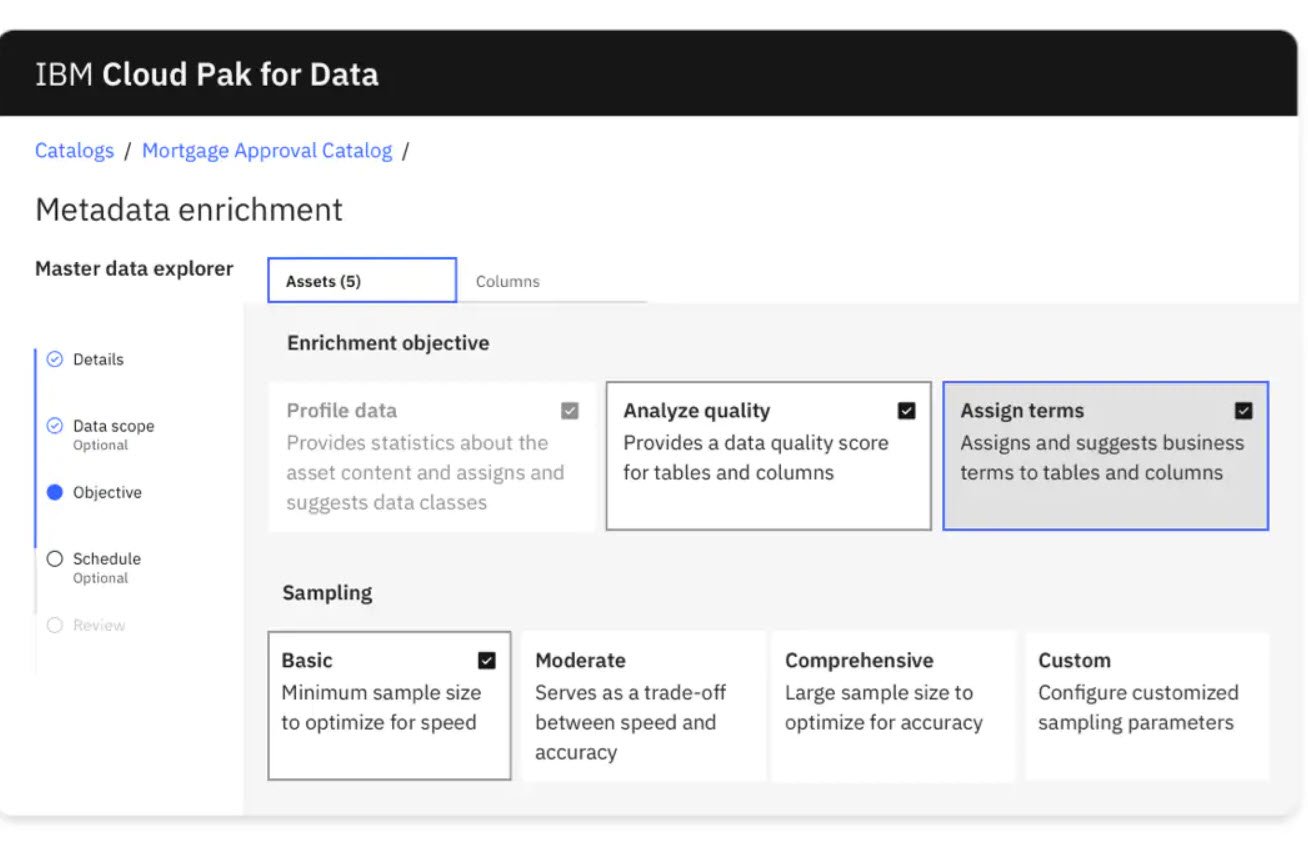
Task: Uncheck the Basic sampling checkbox
Action: (x=487, y=660)
